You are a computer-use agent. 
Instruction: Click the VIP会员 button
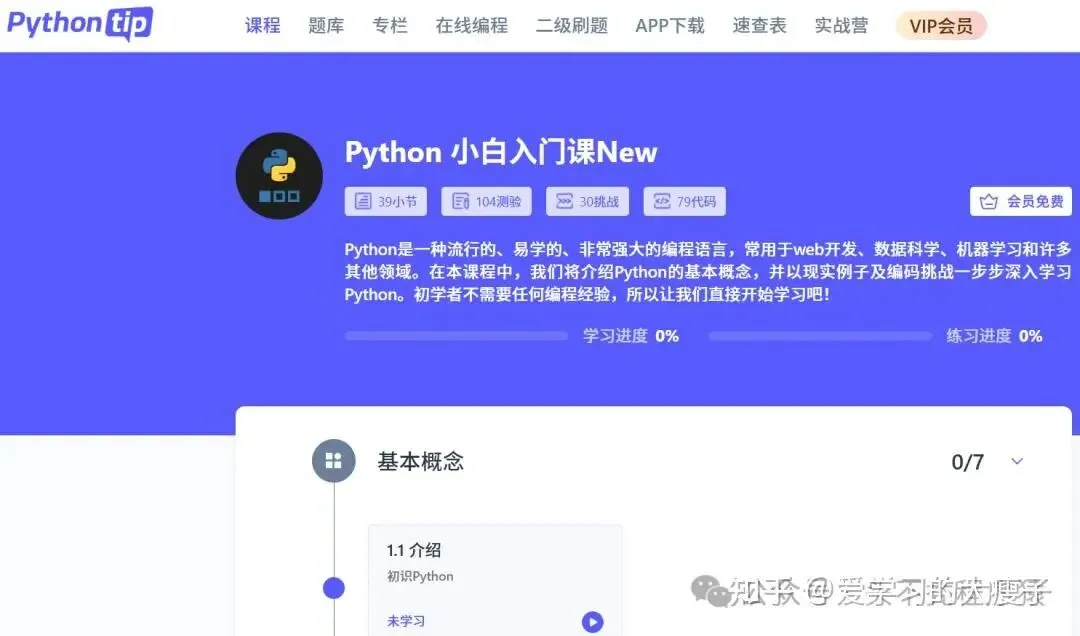941,26
